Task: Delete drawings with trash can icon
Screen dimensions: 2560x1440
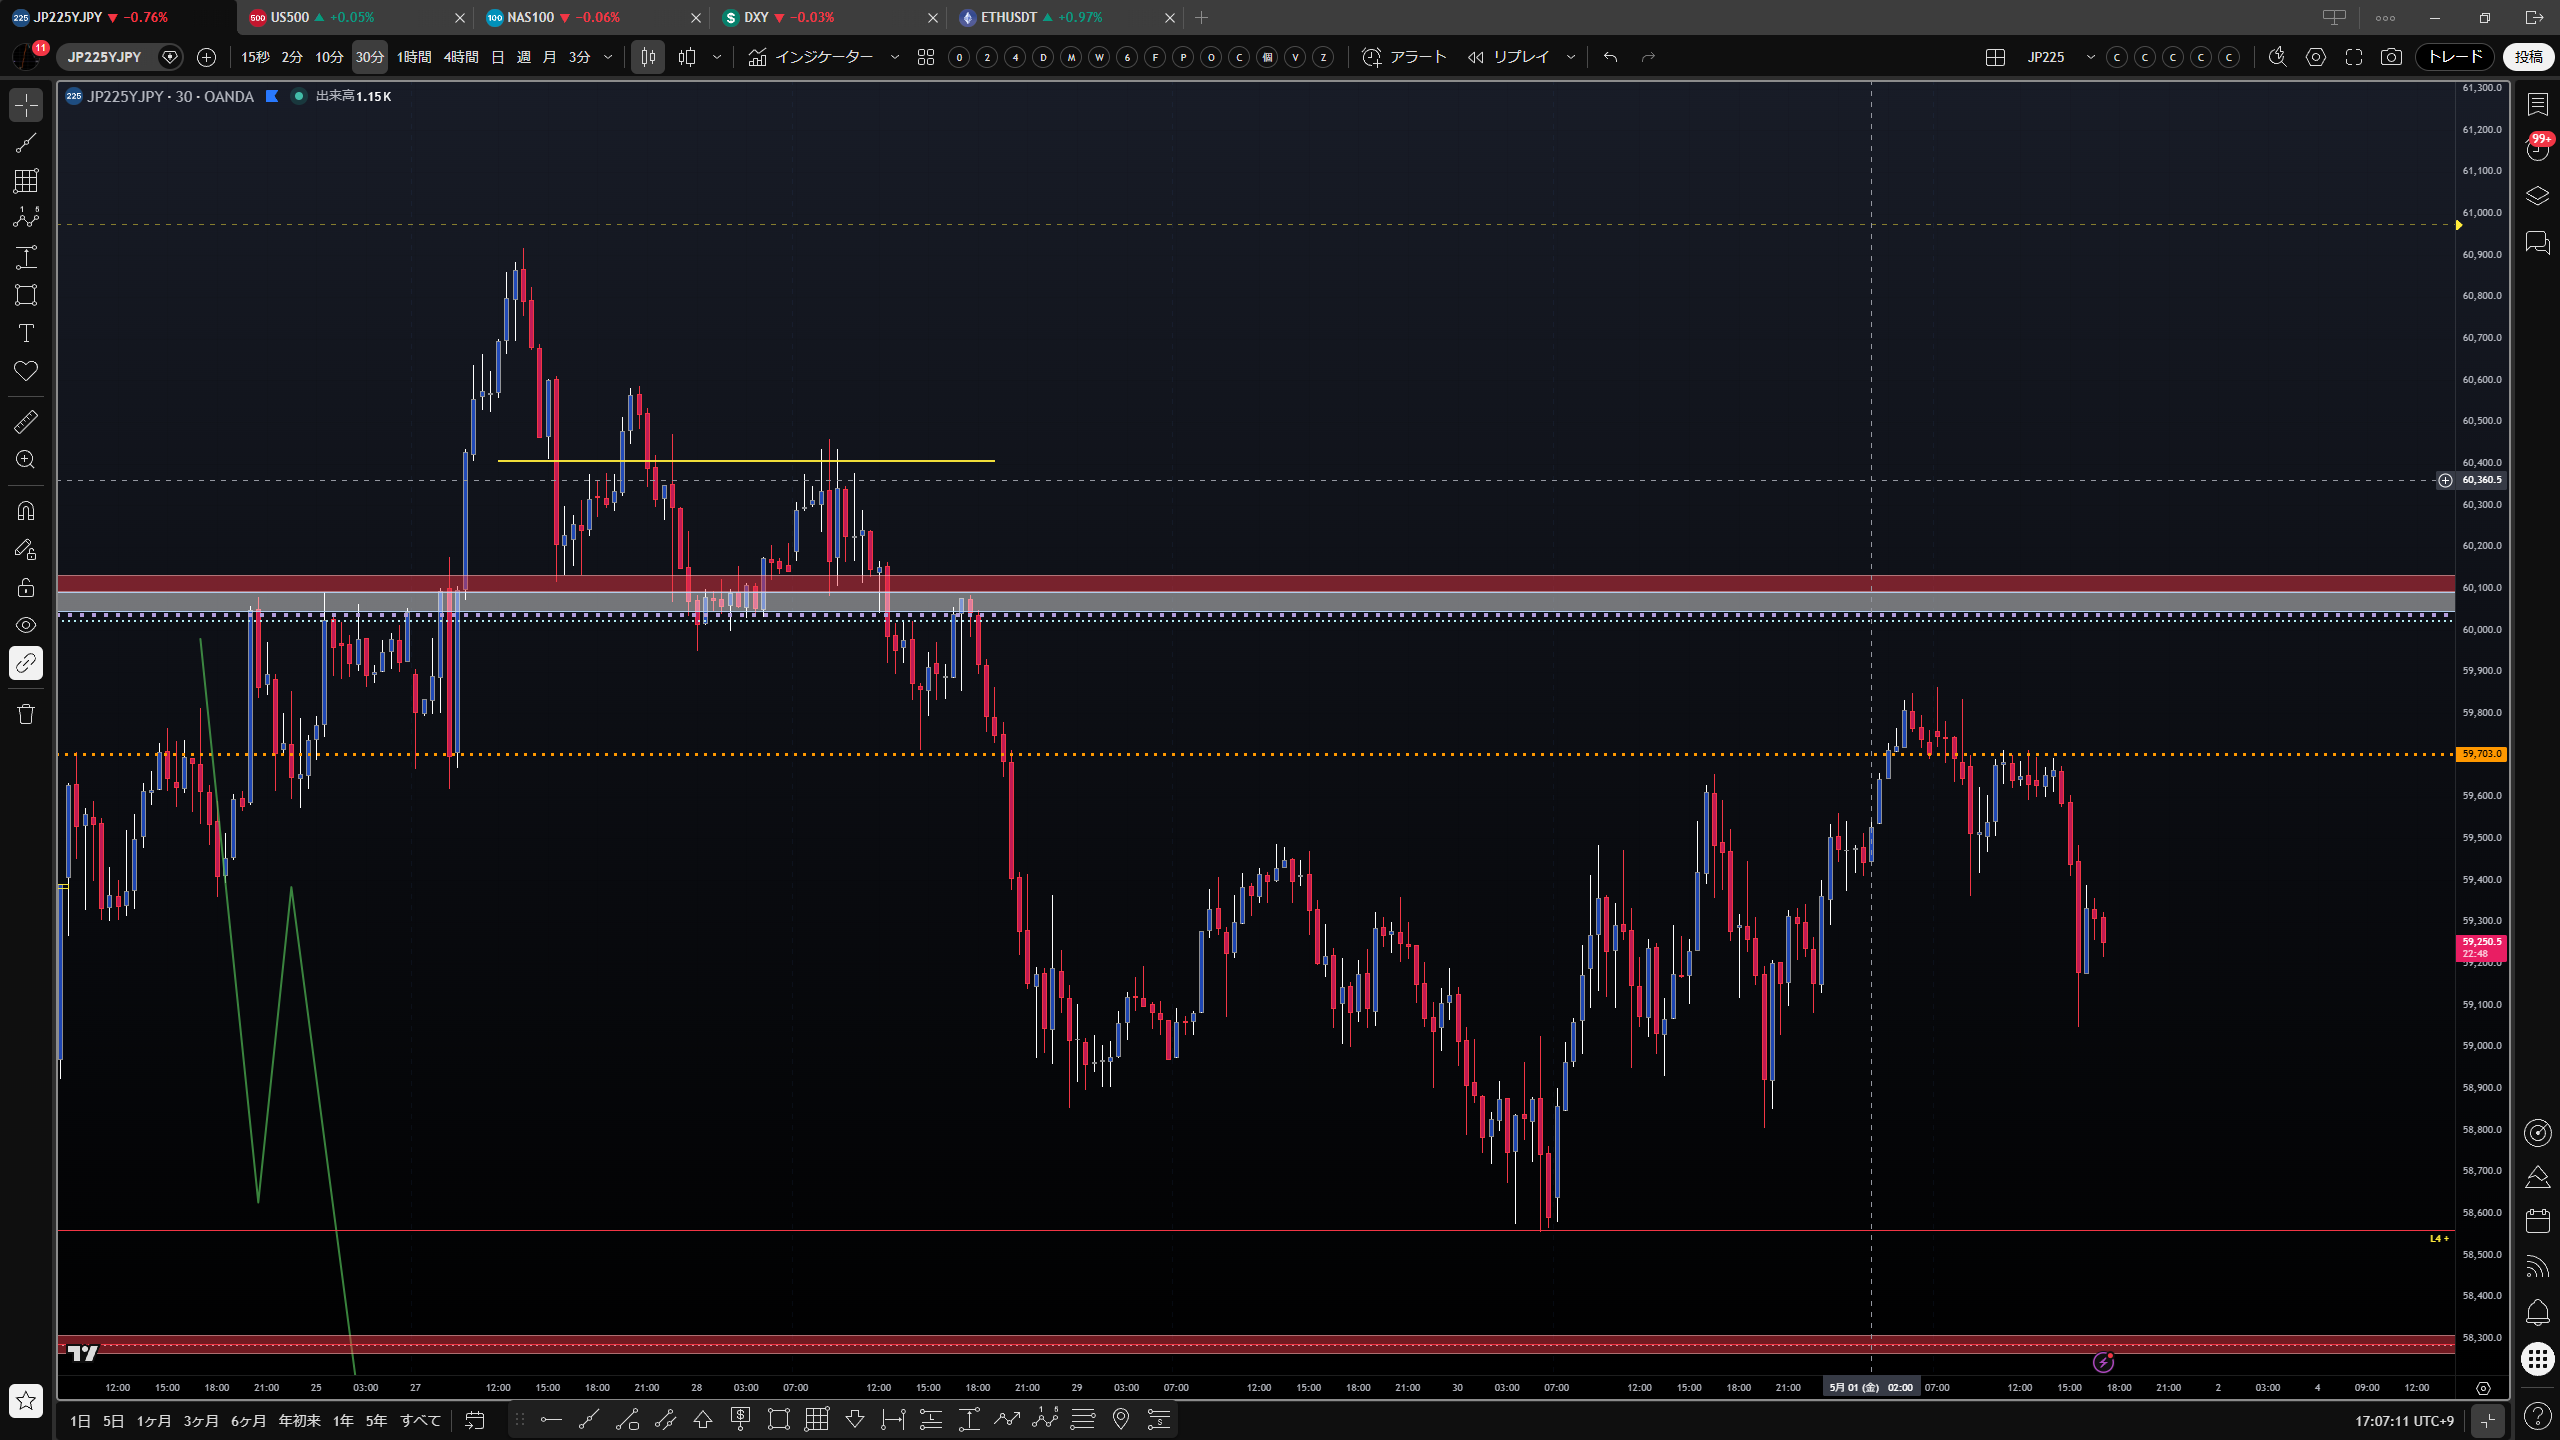Action: click(26, 714)
